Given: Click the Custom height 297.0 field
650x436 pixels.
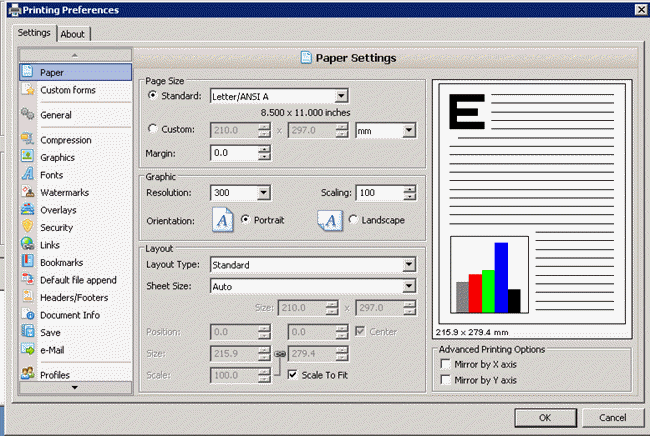Looking at the screenshot, I should point(312,131).
